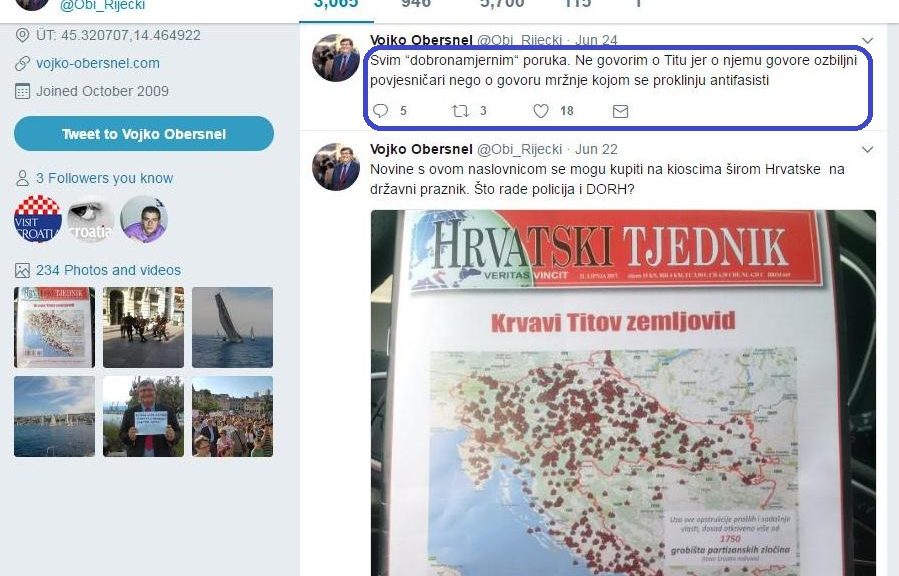Click the @Obi_Rijecki handle on the Jun 22 tweet

click(x=519, y=149)
